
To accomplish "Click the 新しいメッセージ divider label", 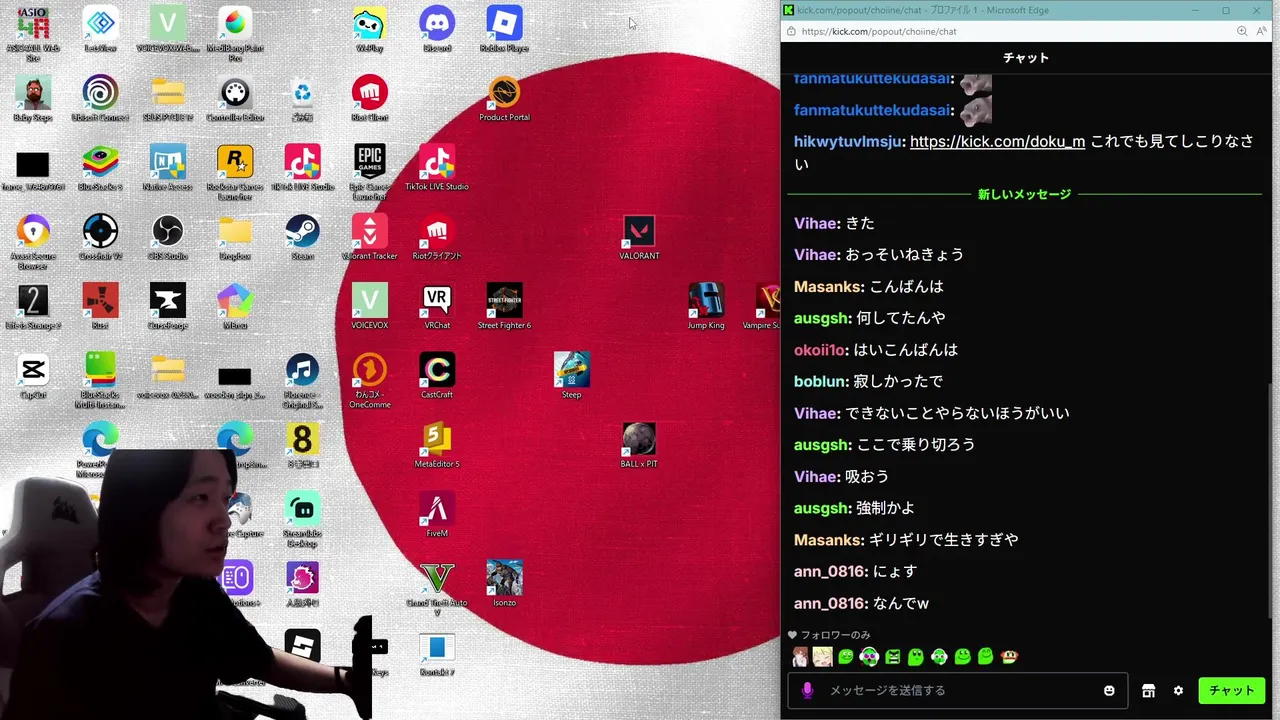I will 1024,194.
